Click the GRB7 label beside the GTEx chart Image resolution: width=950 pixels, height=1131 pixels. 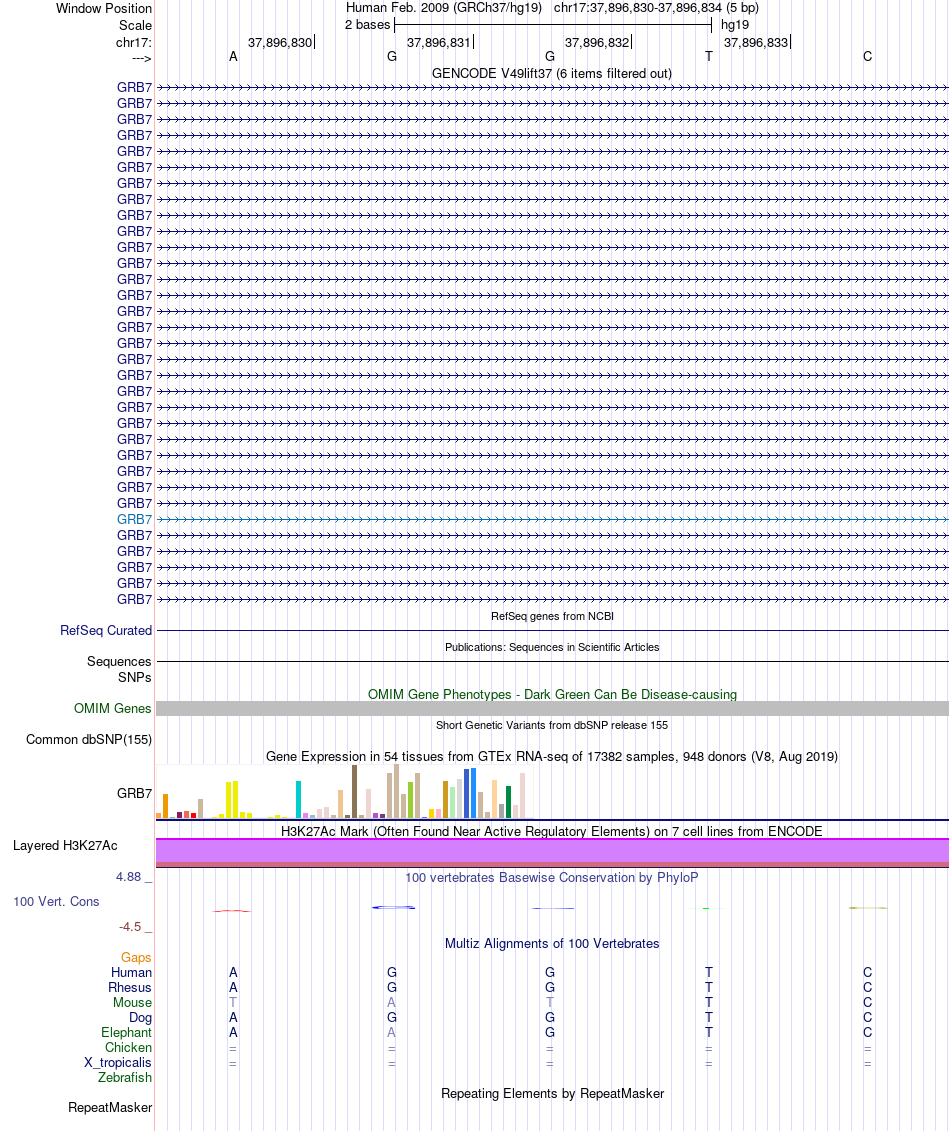click(x=134, y=793)
